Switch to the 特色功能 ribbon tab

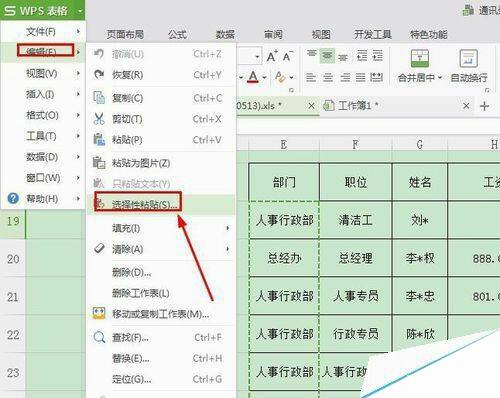coord(429,34)
